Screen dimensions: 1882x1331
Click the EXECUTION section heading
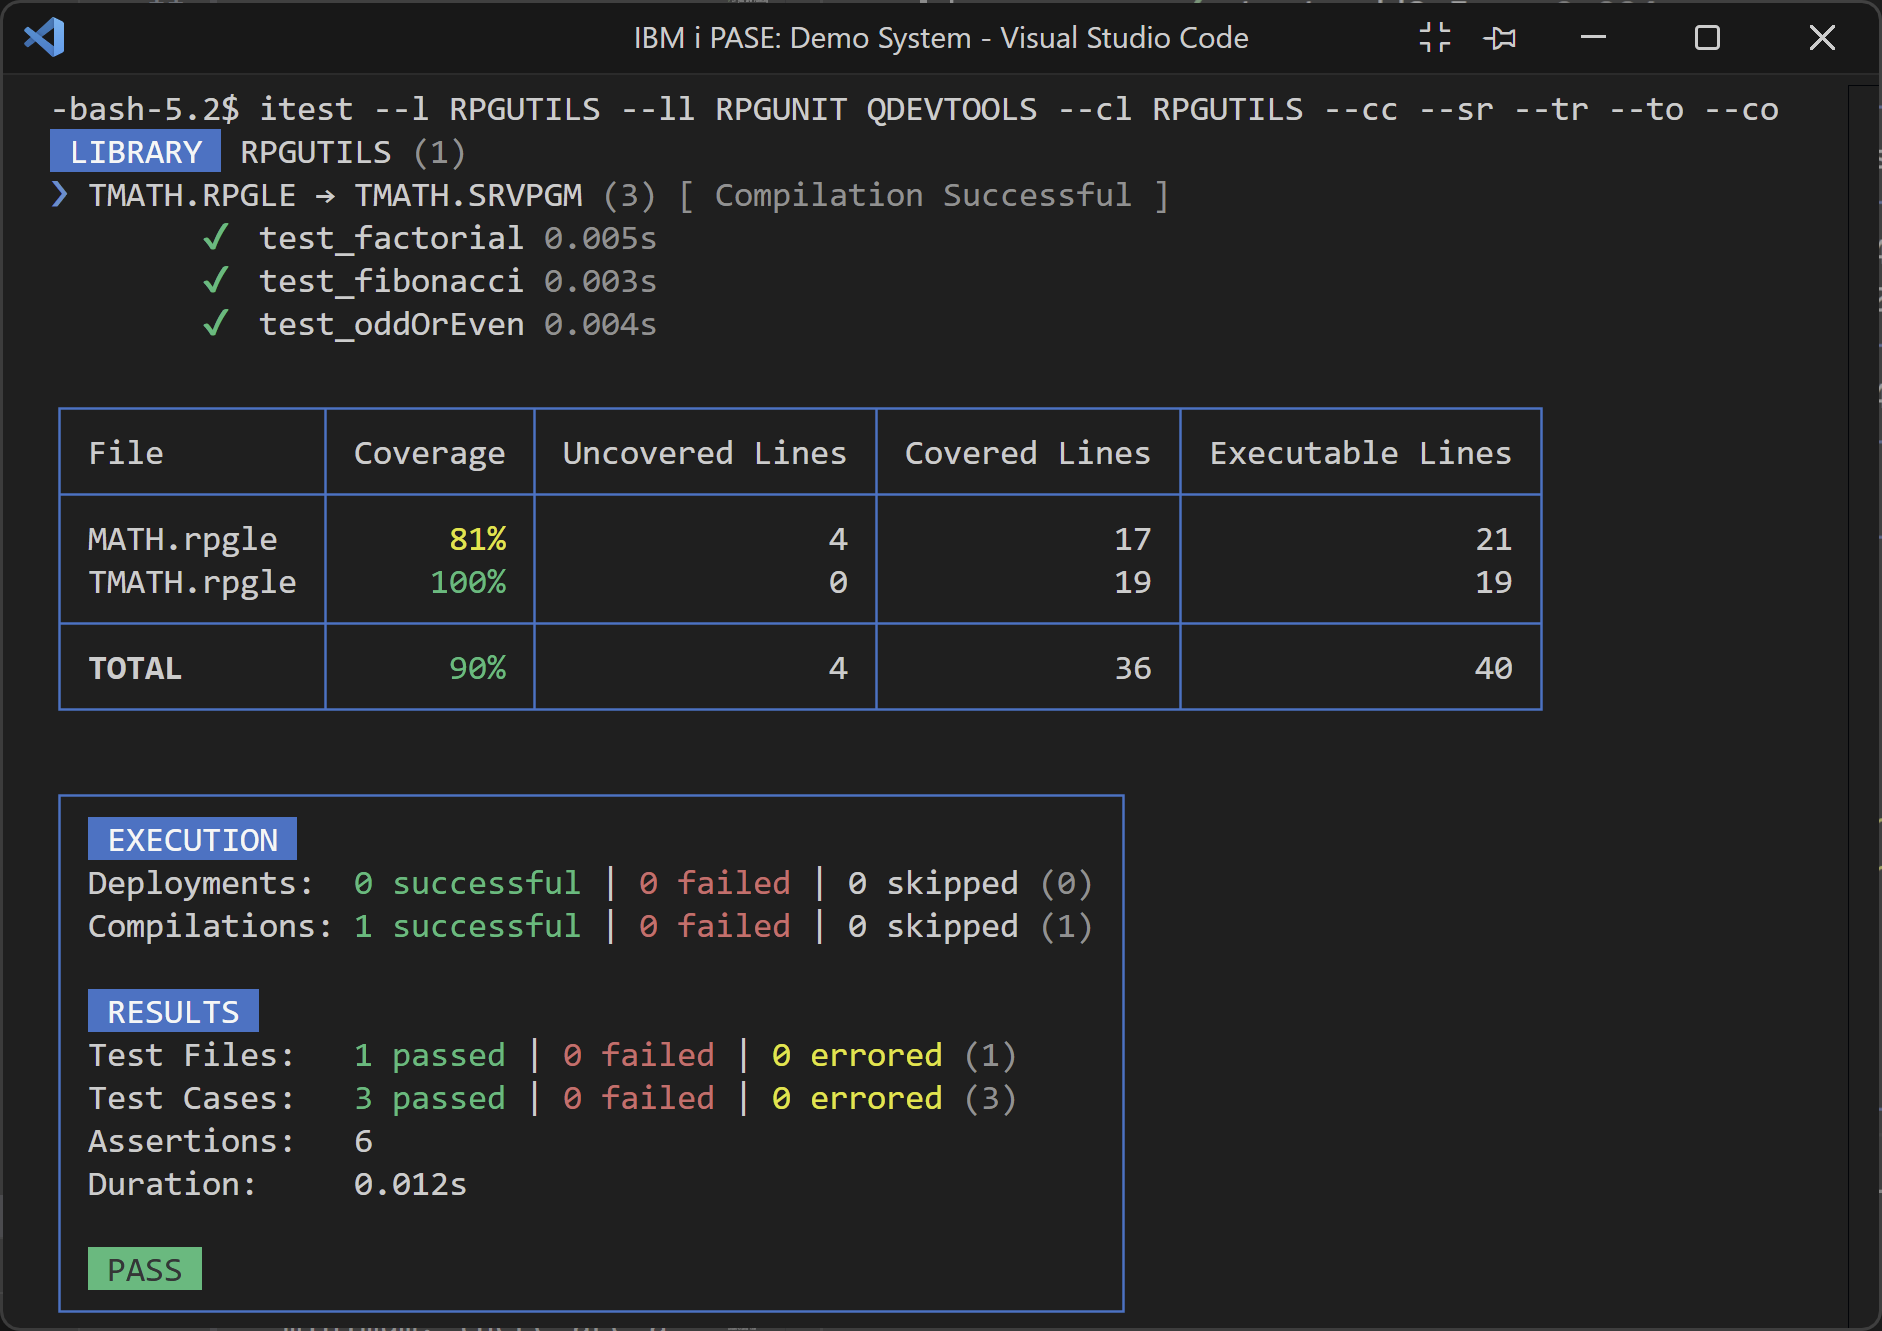pyautogui.click(x=192, y=840)
